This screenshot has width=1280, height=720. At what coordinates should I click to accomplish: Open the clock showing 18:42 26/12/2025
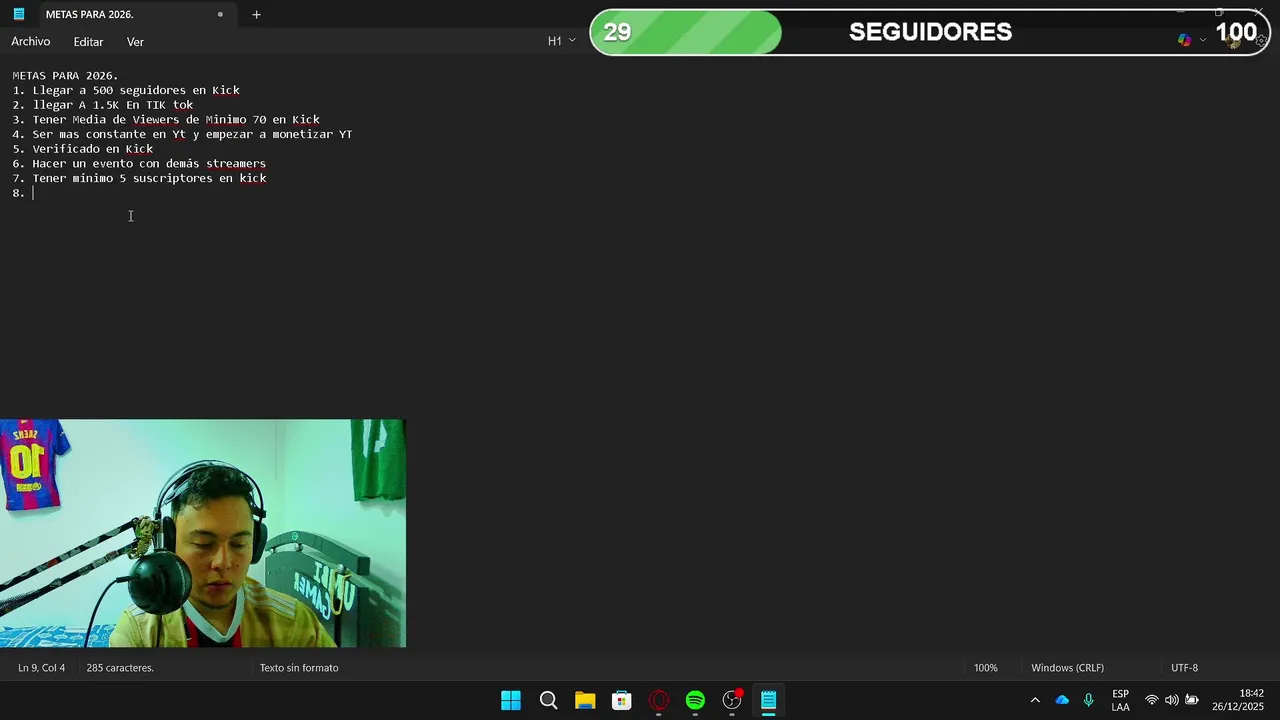tap(1238, 700)
